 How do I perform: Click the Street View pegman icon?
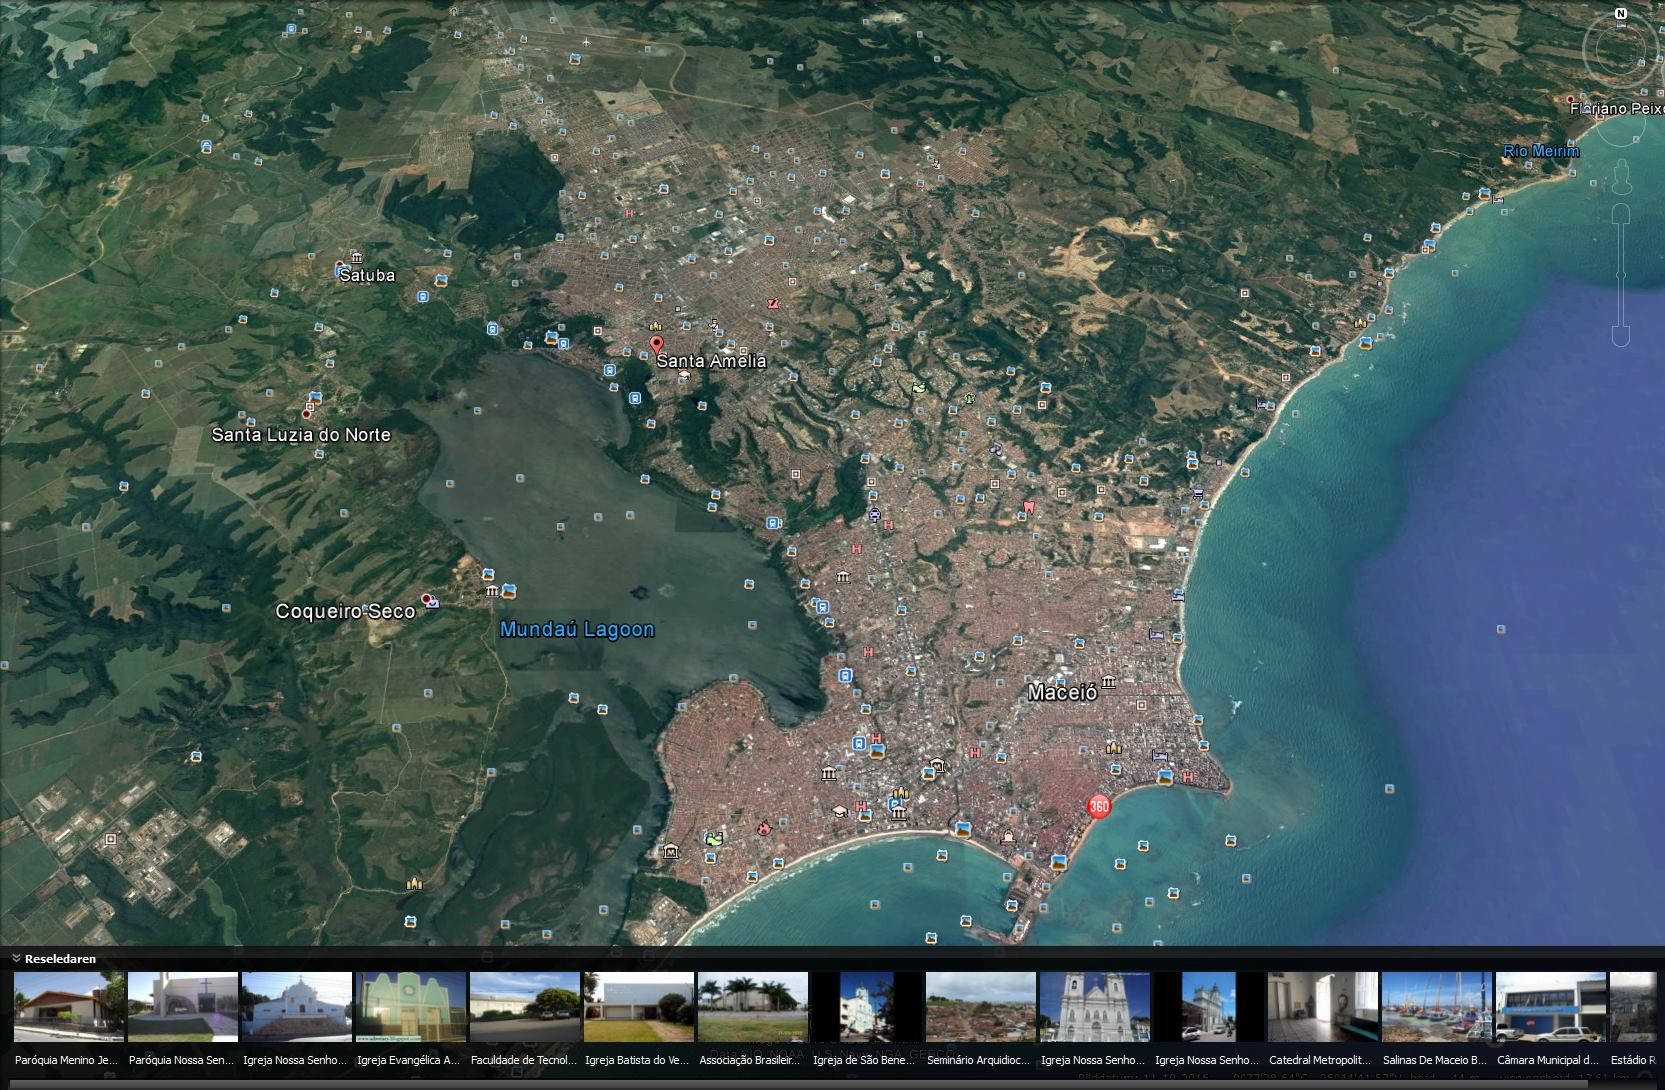tap(1621, 176)
